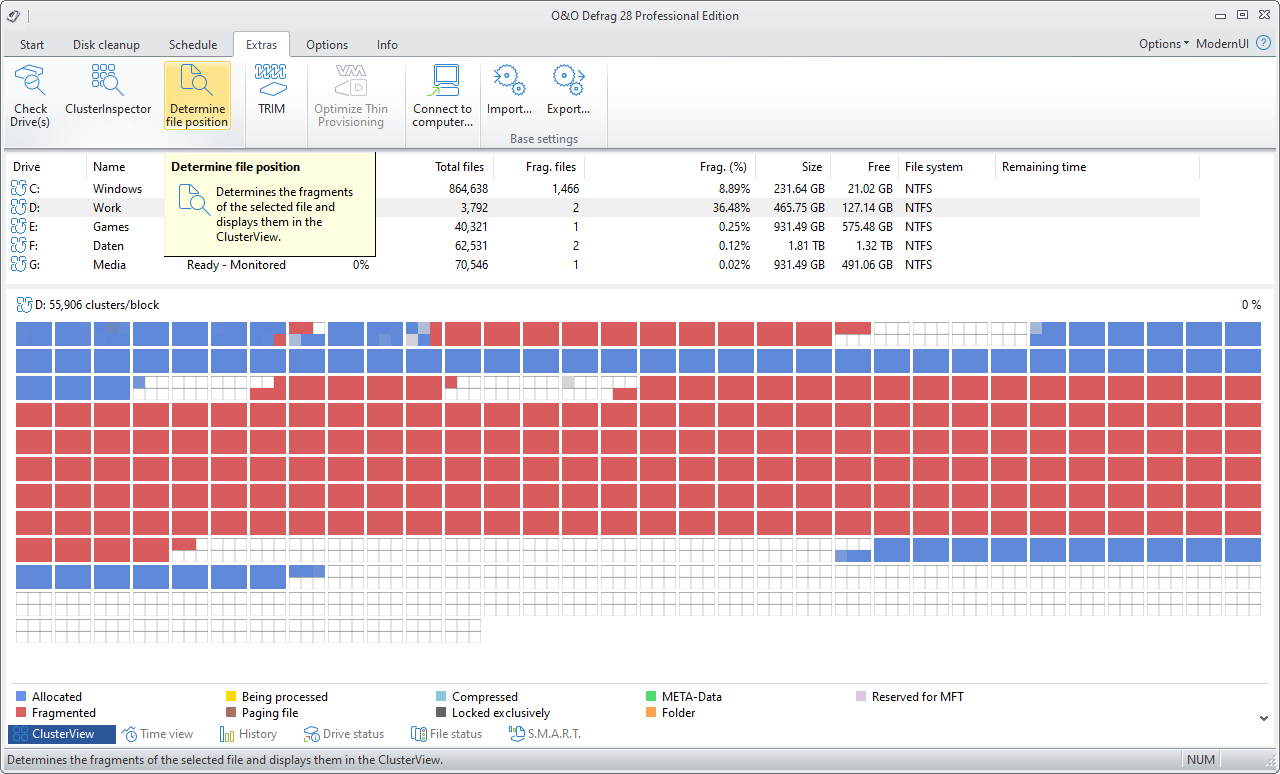Click the NUM indicator in status bar
The image size is (1280, 774).
click(1201, 759)
